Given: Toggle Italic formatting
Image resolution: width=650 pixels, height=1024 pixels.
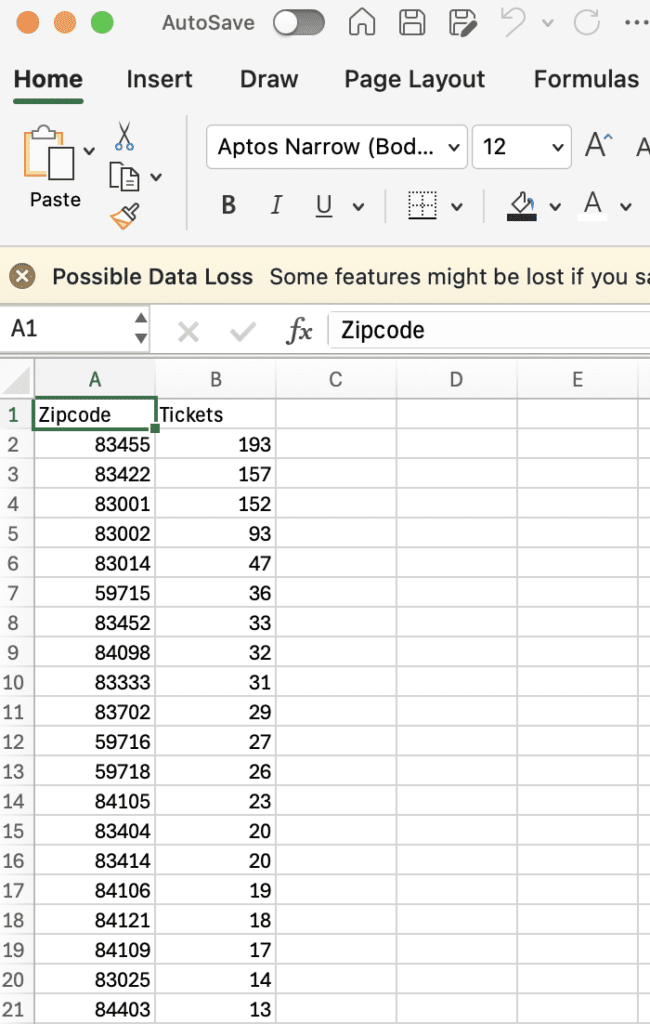Looking at the screenshot, I should [x=276, y=206].
